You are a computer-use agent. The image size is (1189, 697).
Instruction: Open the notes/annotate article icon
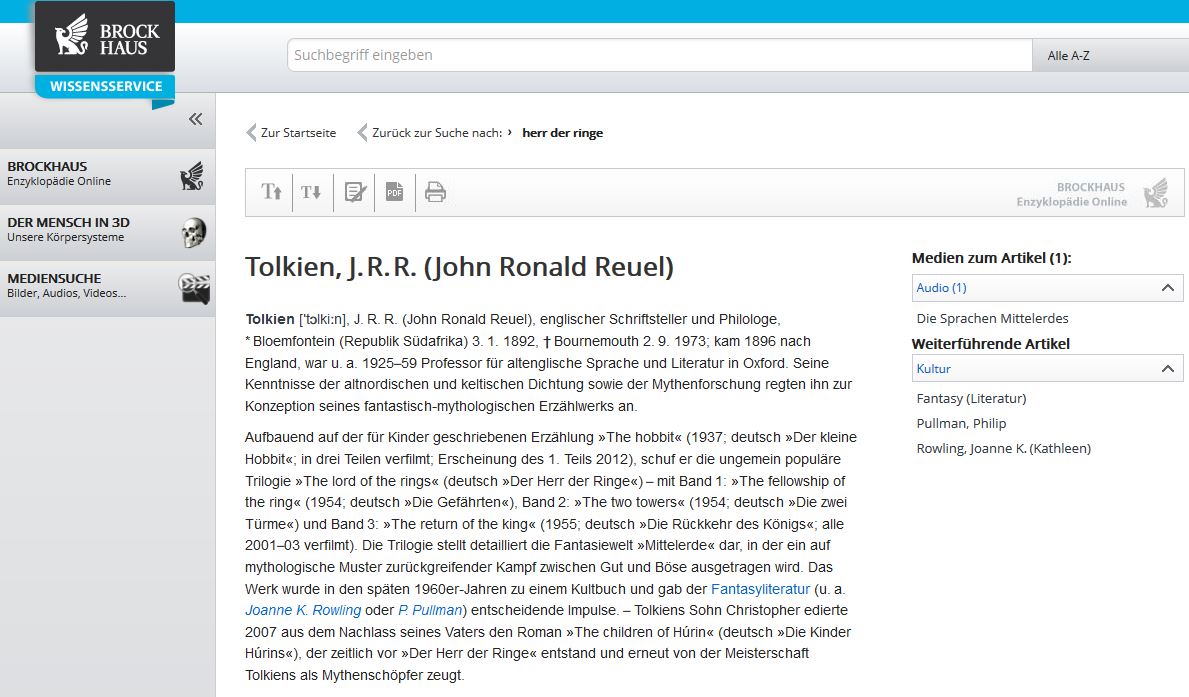pos(355,192)
